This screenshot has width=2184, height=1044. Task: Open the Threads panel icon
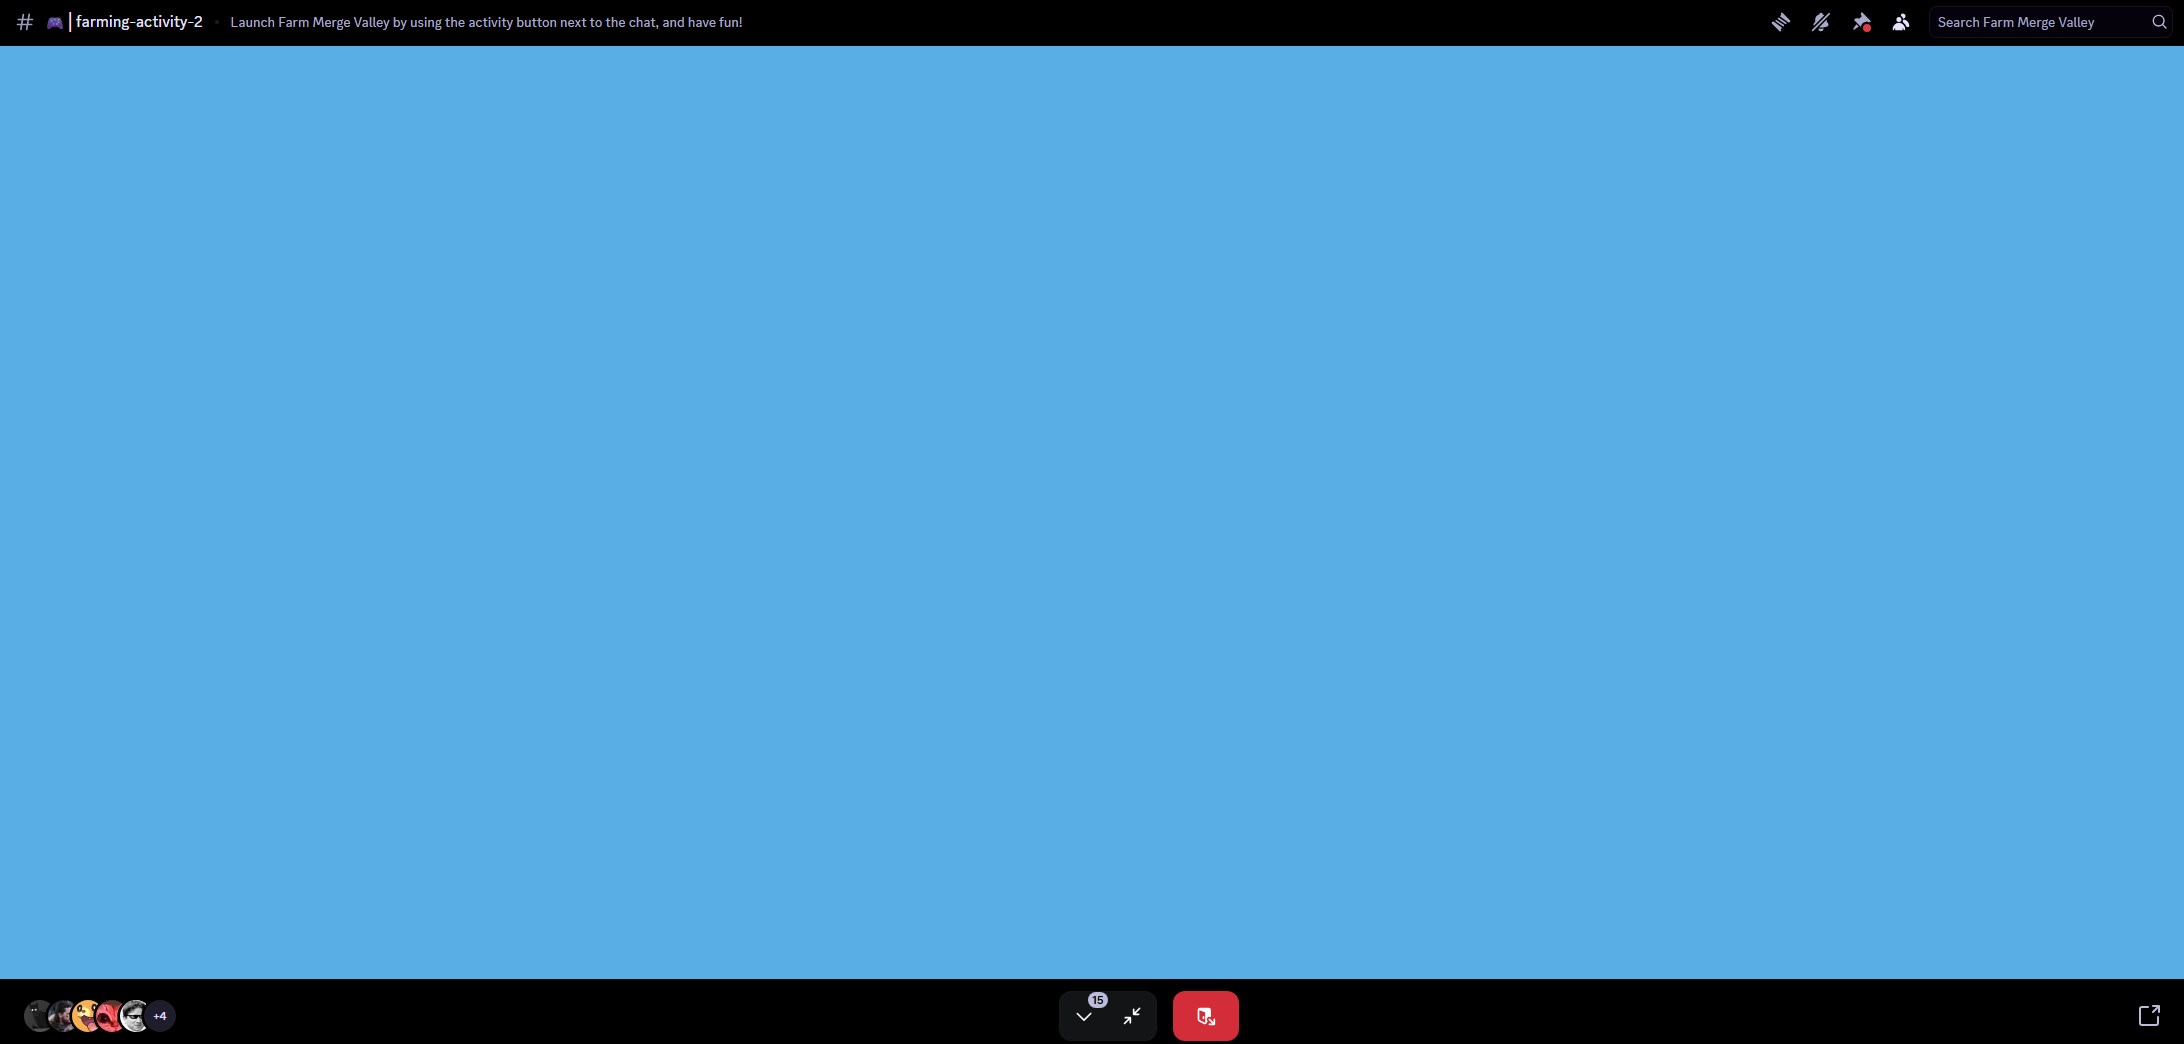click(x=1780, y=22)
